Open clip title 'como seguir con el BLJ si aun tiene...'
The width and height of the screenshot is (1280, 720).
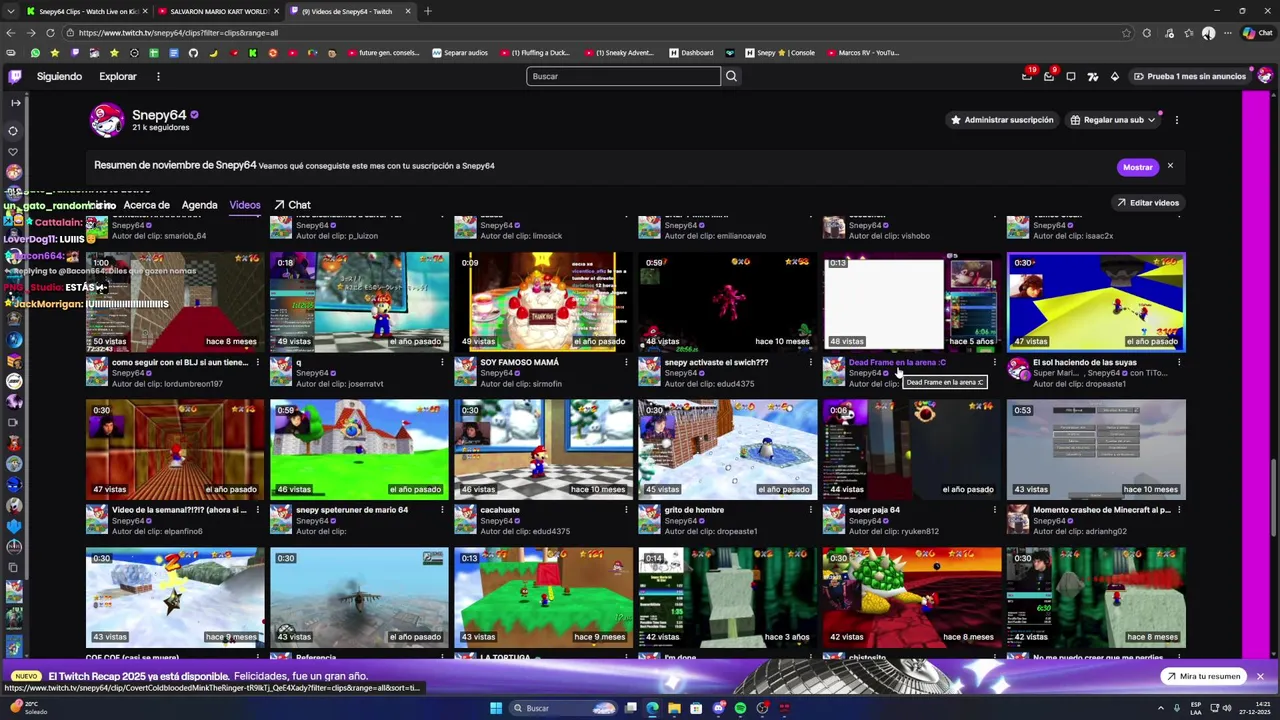click(x=180, y=362)
